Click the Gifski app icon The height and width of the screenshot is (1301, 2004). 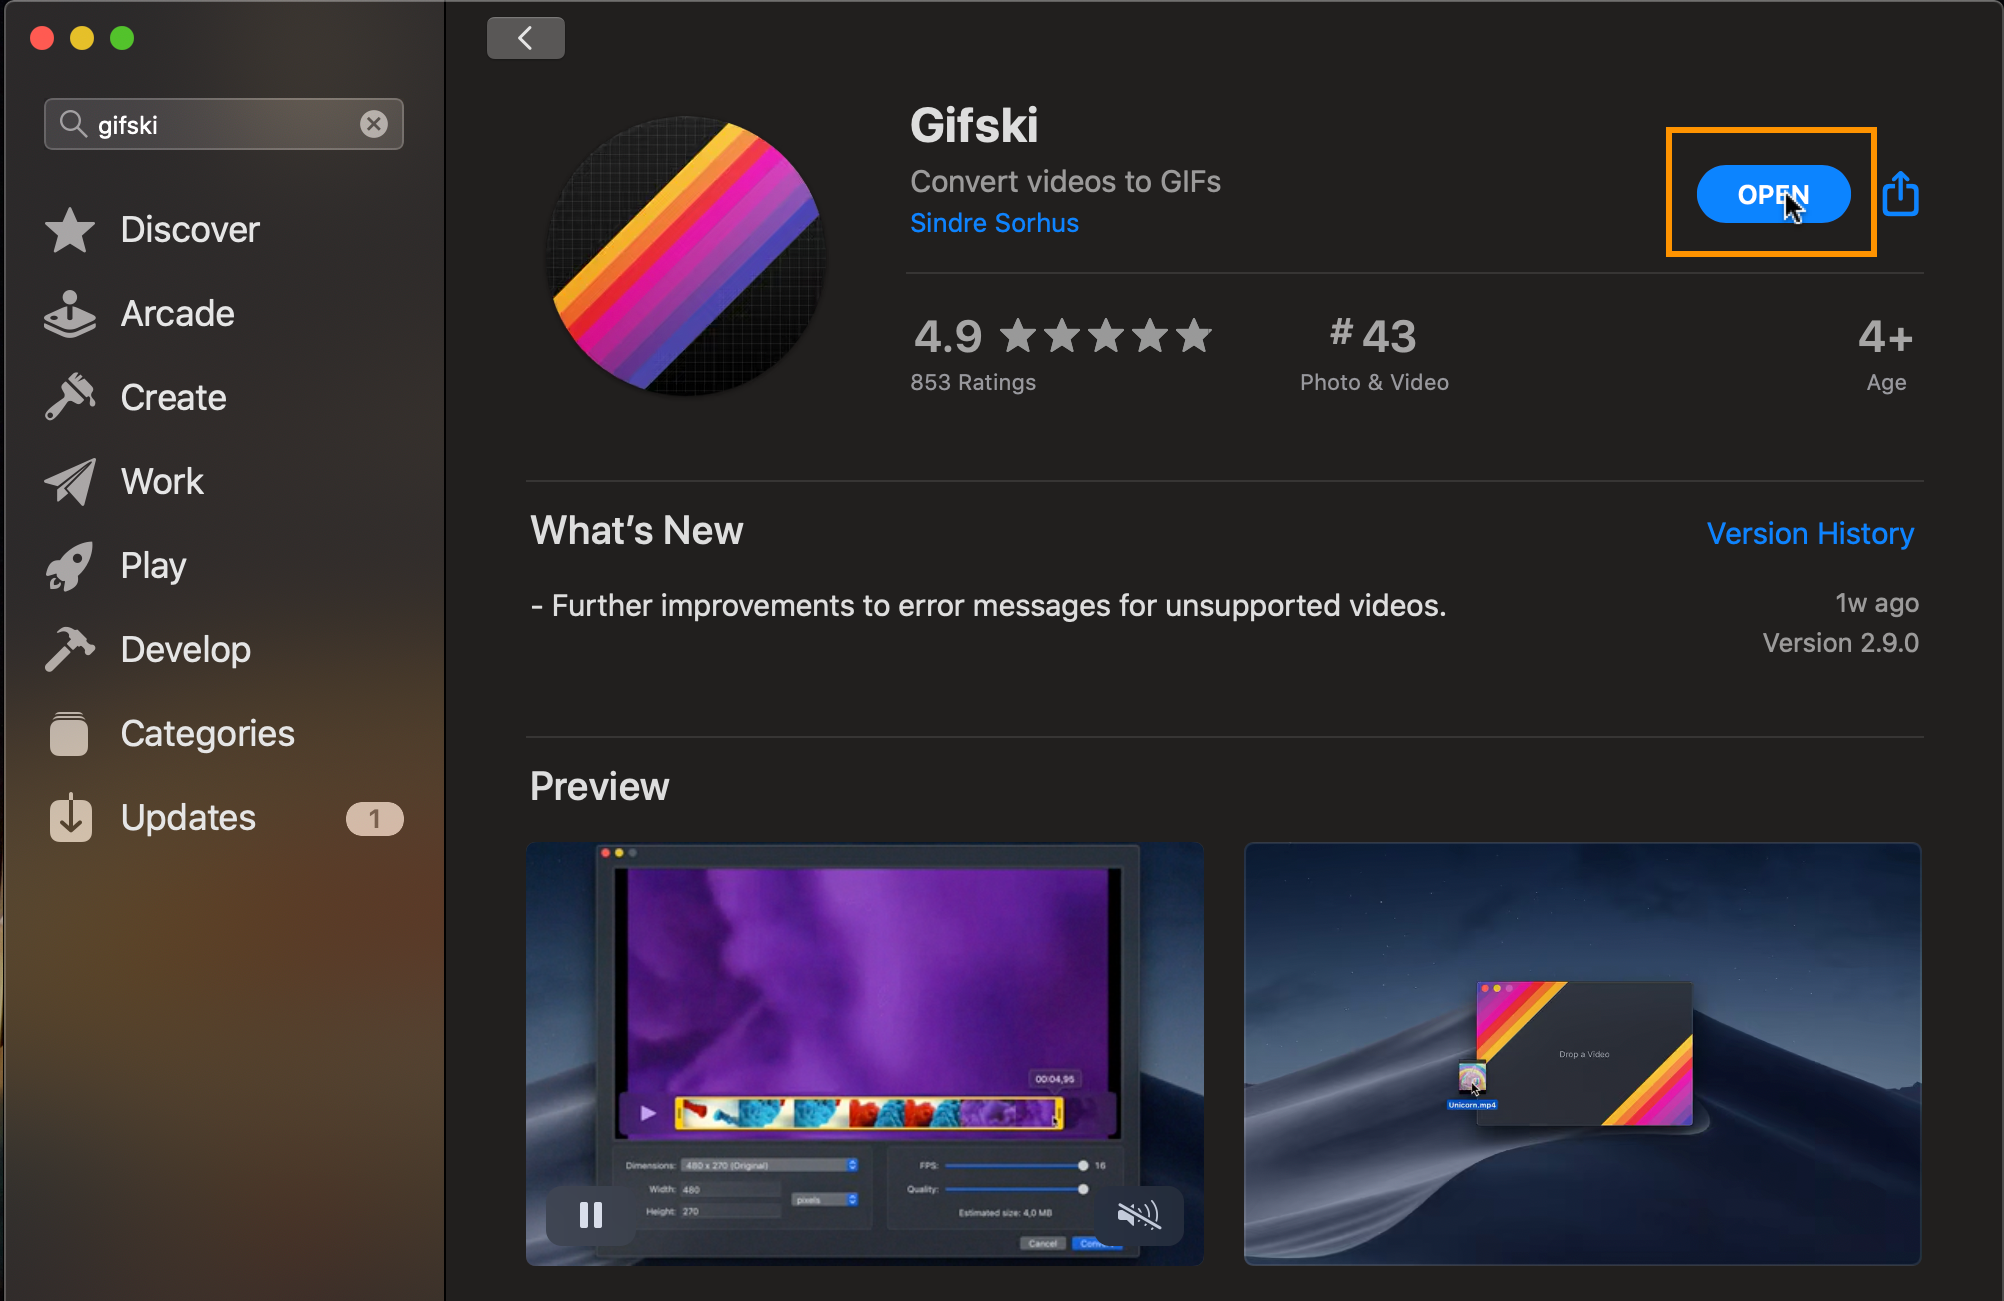pos(687,256)
